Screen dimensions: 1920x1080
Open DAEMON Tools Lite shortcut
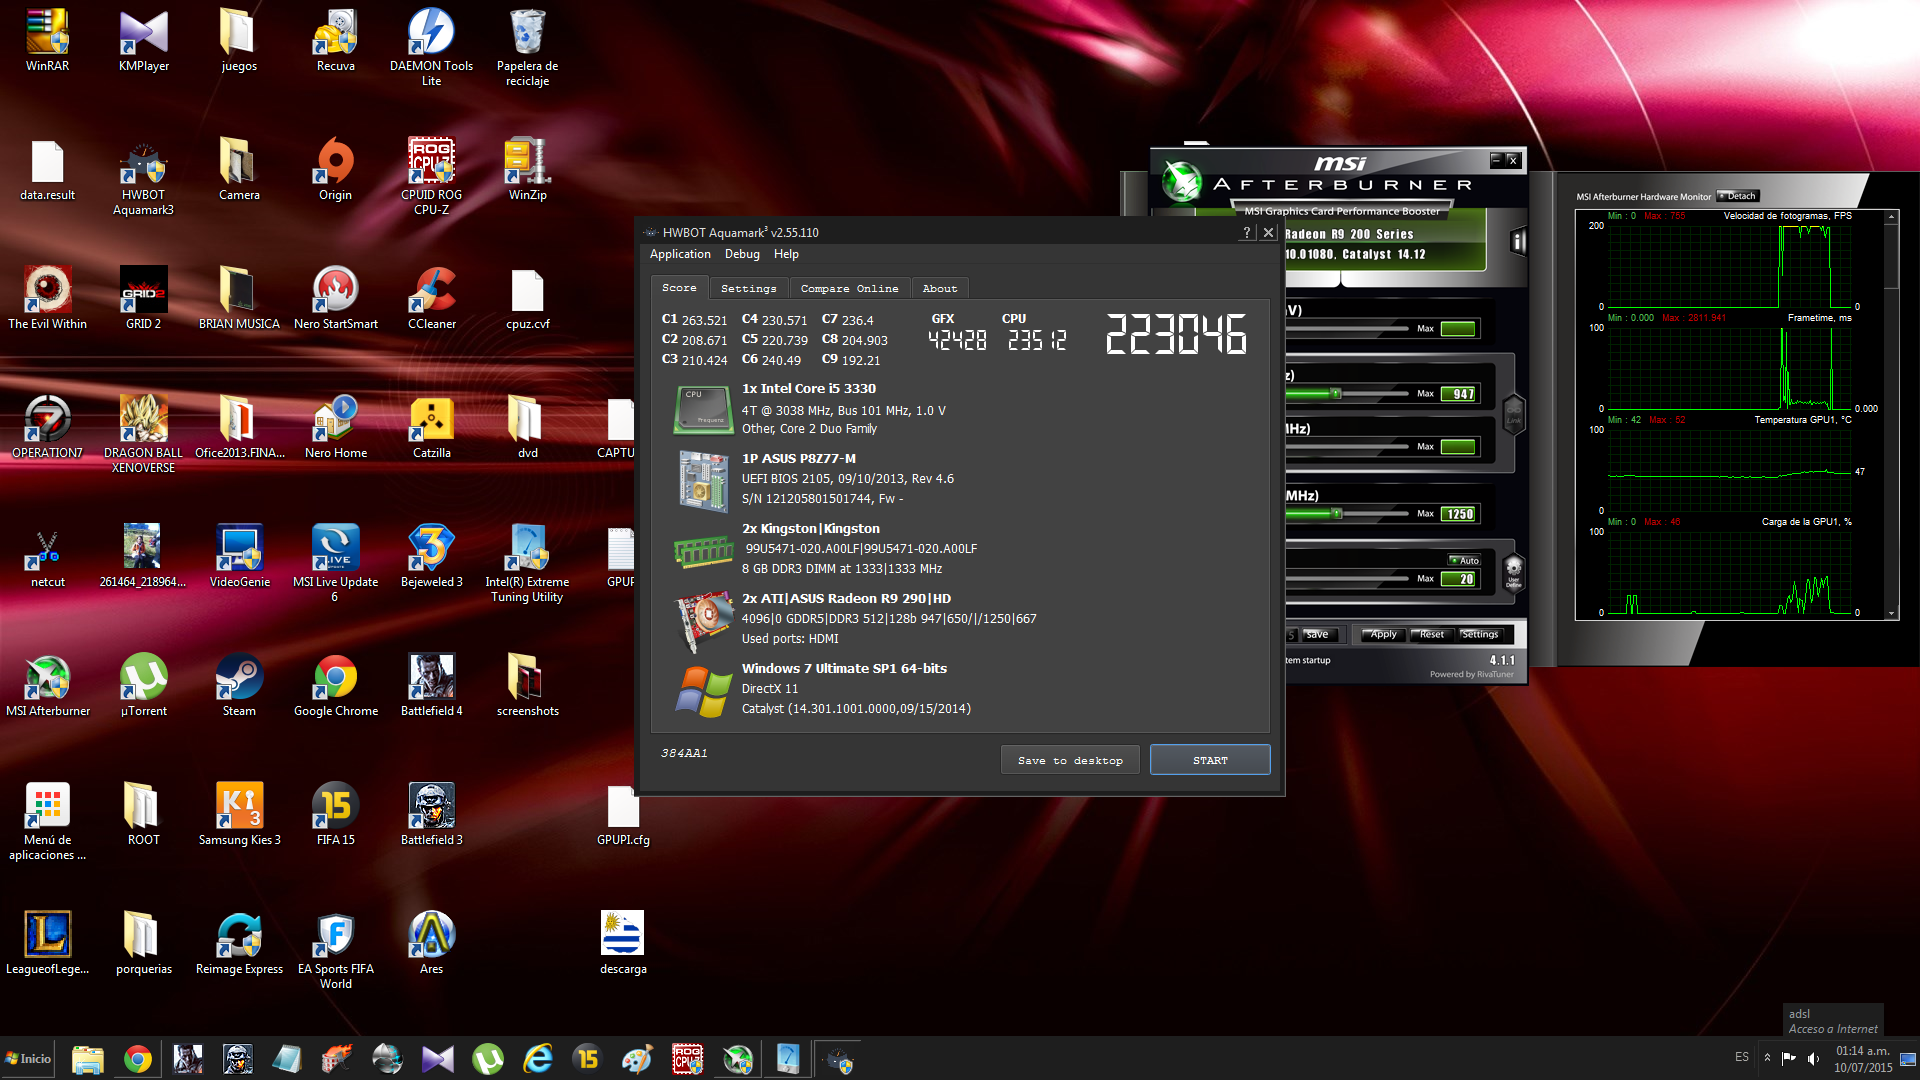point(431,48)
